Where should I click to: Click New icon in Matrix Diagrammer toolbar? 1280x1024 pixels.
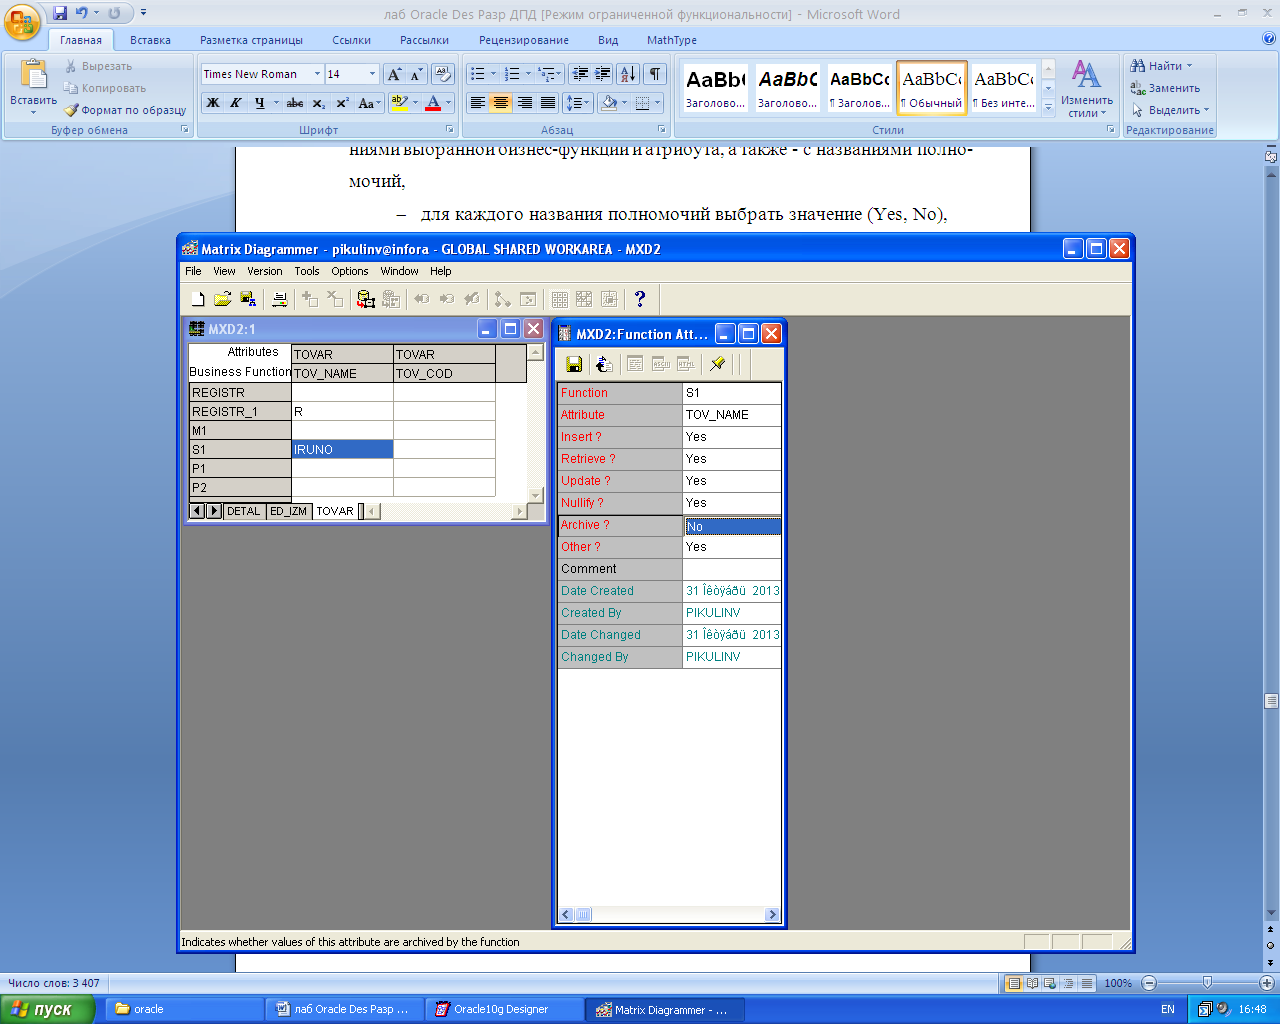(198, 298)
